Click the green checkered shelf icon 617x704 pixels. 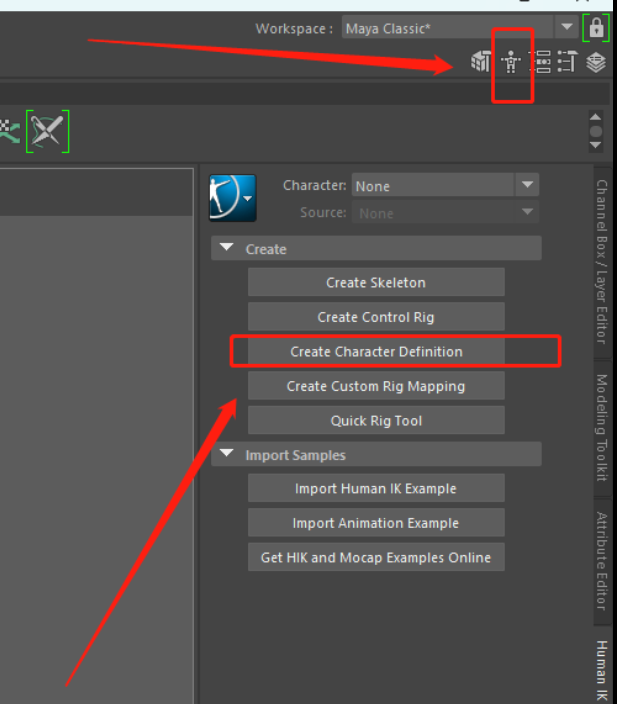coord(9,131)
